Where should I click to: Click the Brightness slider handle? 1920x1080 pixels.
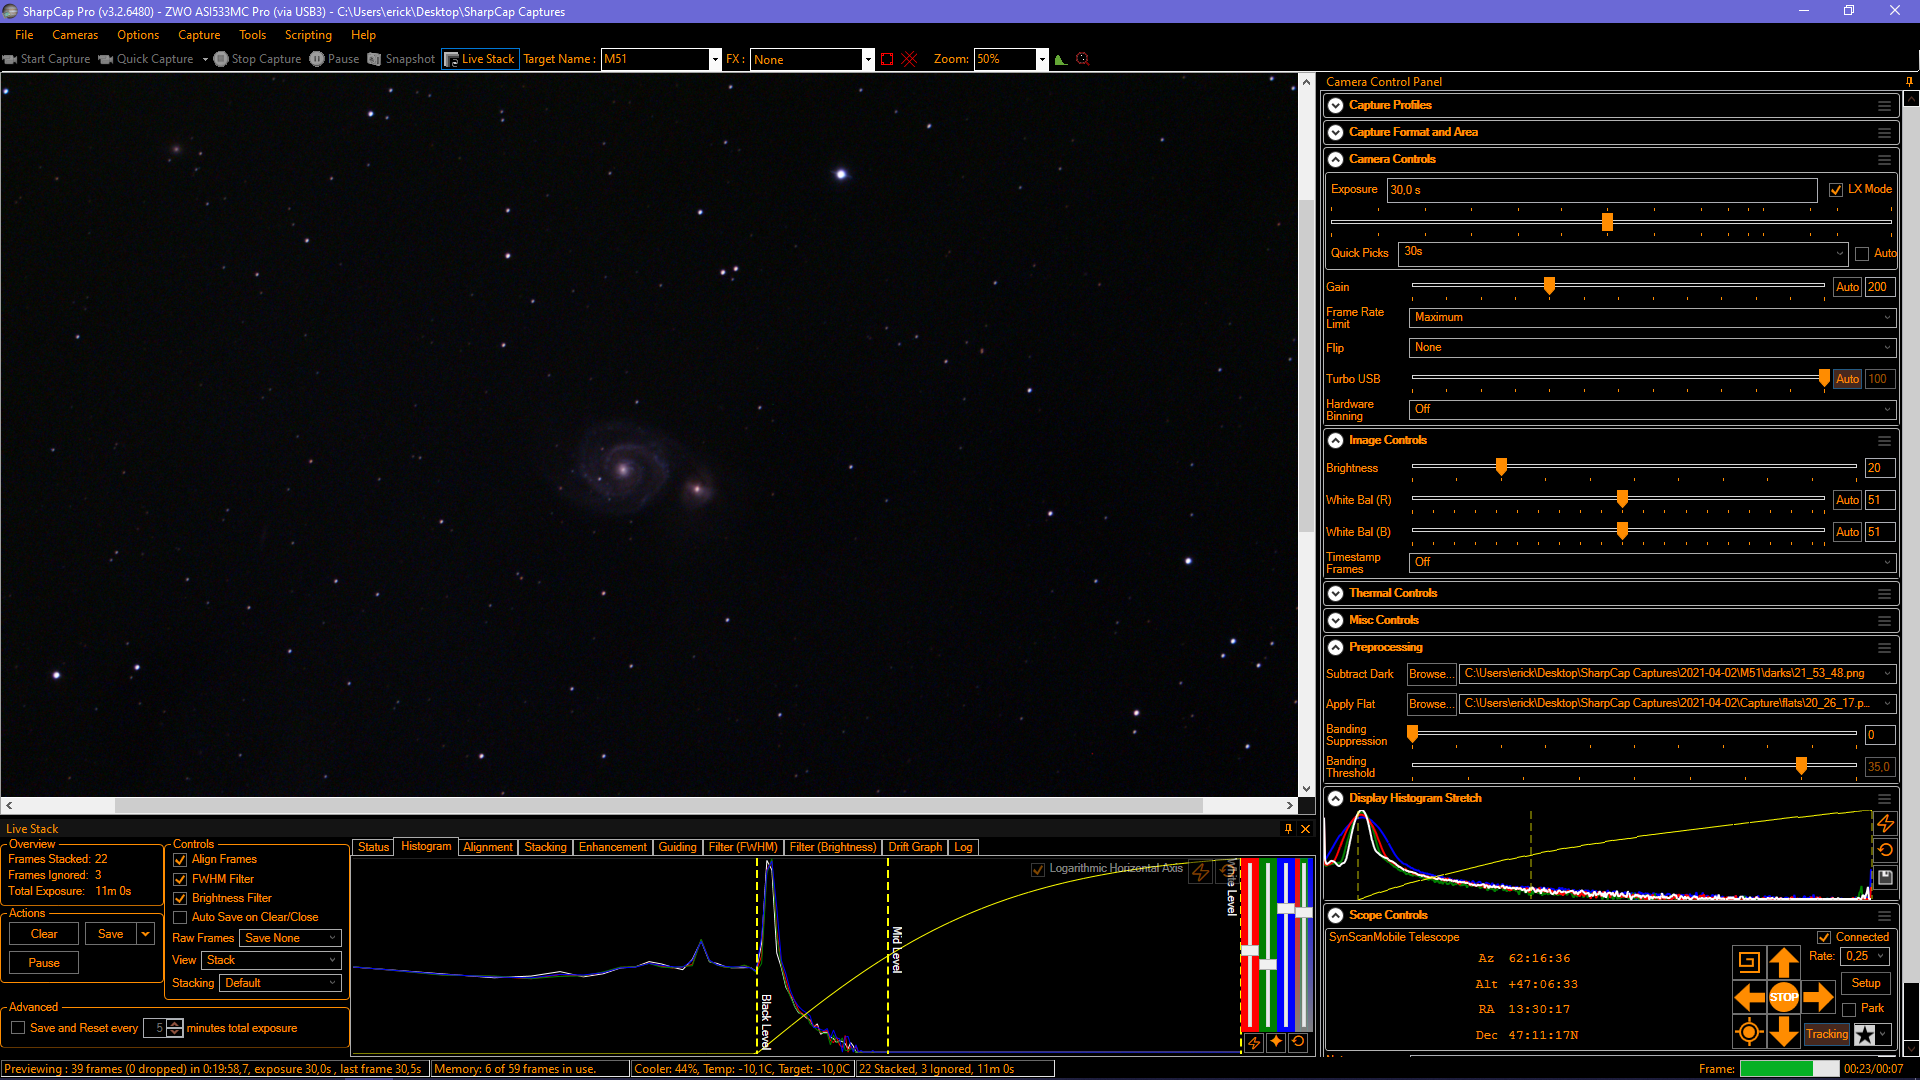pos(1501,467)
